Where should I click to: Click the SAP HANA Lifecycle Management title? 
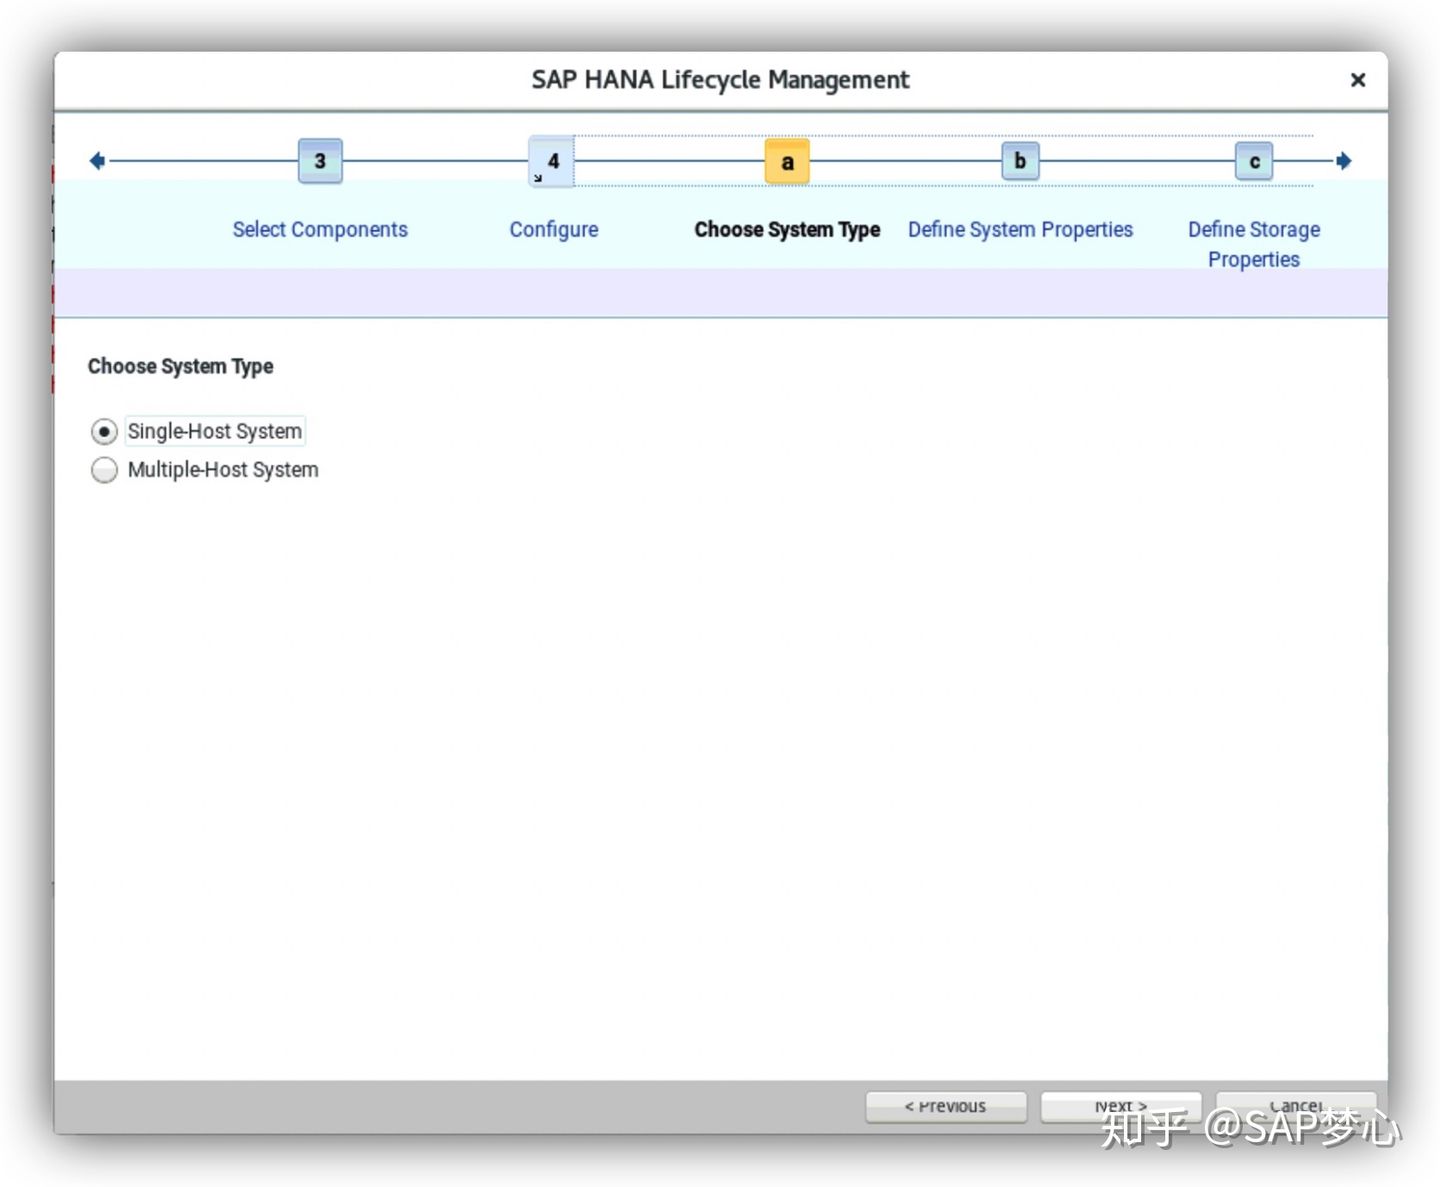pos(720,80)
